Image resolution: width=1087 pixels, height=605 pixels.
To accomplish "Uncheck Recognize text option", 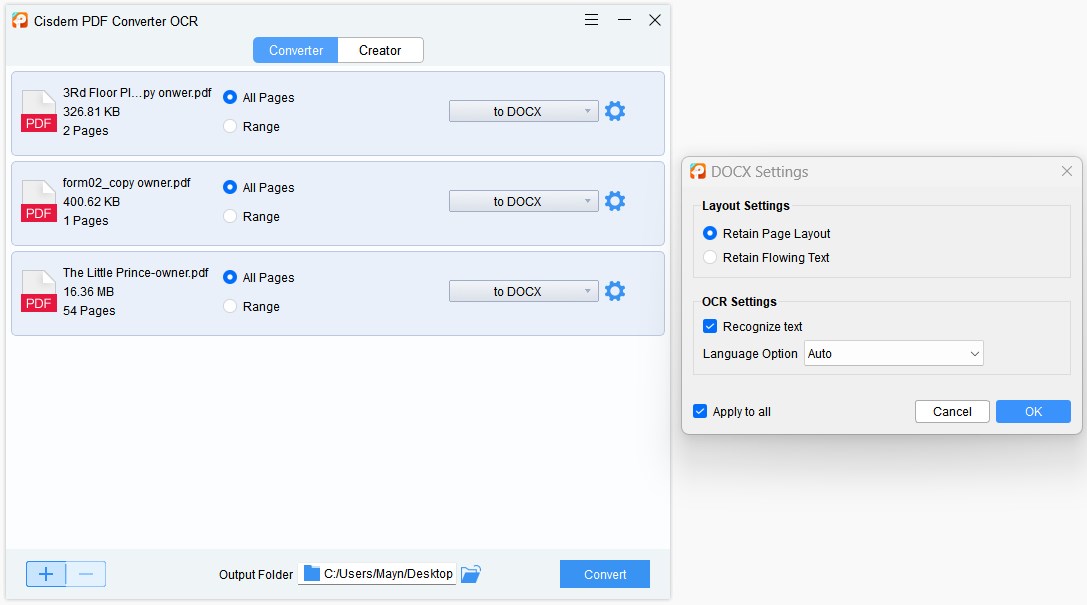I will [710, 326].
